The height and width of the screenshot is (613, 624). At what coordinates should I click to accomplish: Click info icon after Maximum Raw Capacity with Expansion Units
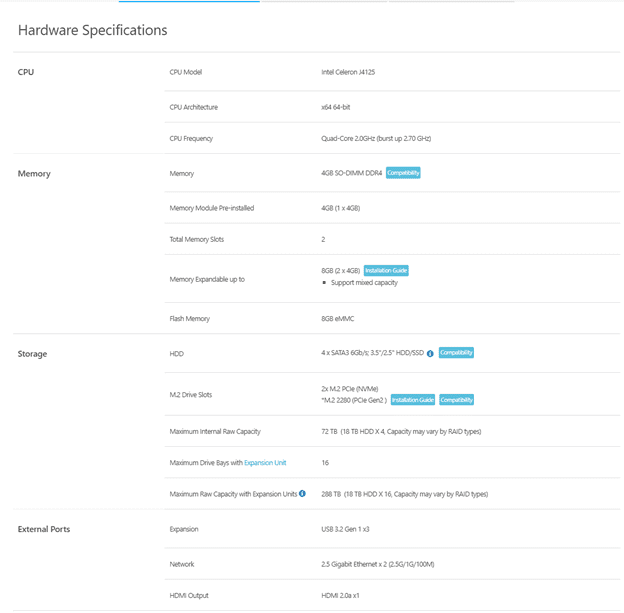coord(302,494)
